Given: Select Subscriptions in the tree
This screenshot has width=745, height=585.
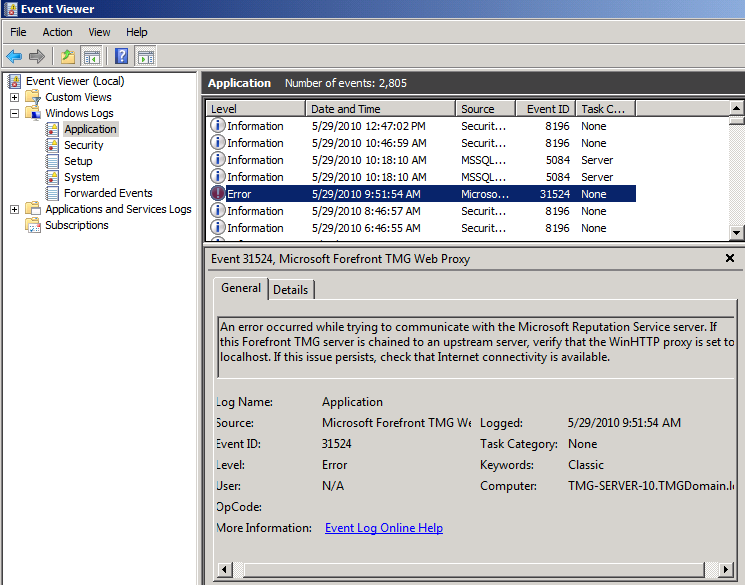Looking at the screenshot, I should pyautogui.click(x=76, y=225).
